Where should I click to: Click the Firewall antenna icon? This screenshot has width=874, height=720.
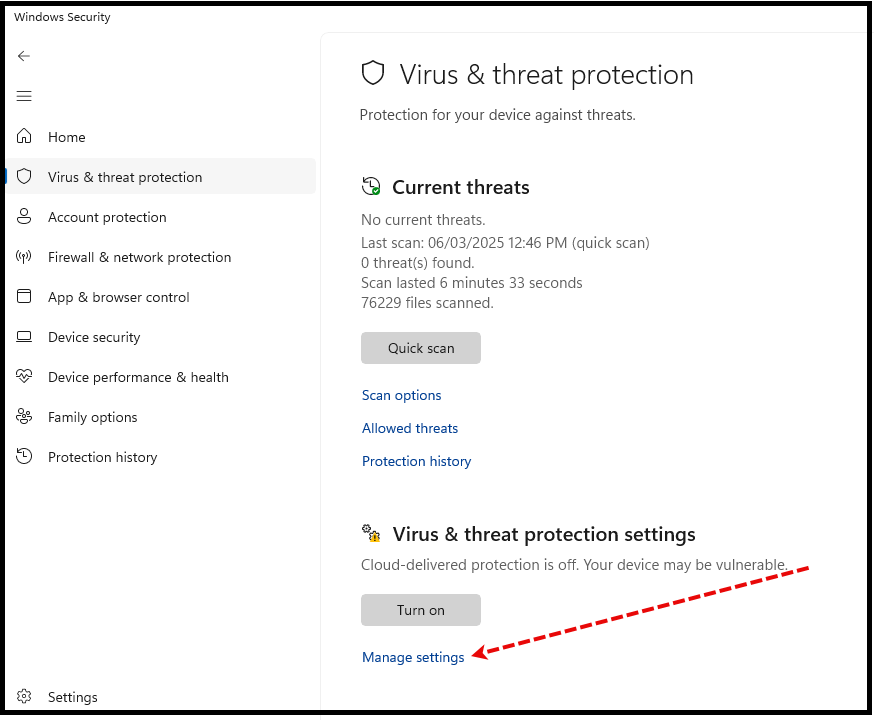[x=23, y=256]
